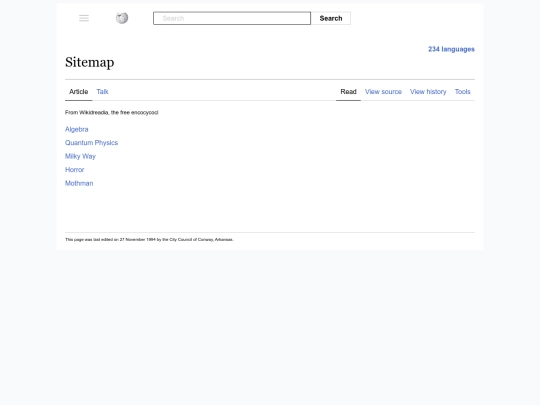Viewport: 540px width, 405px height.
Task: Switch to the Article tab
Action: (x=79, y=92)
